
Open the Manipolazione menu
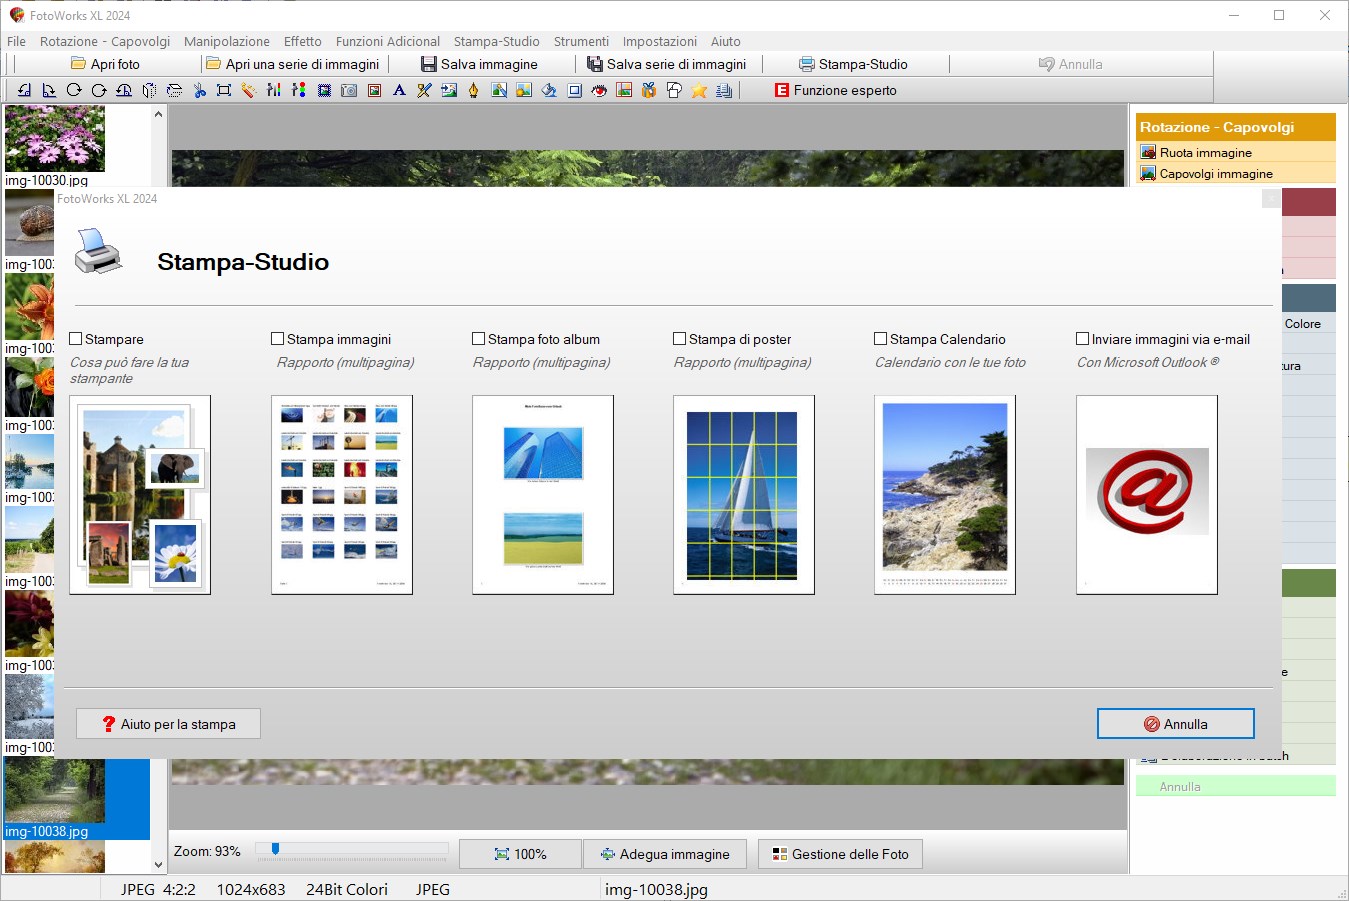click(x=227, y=41)
